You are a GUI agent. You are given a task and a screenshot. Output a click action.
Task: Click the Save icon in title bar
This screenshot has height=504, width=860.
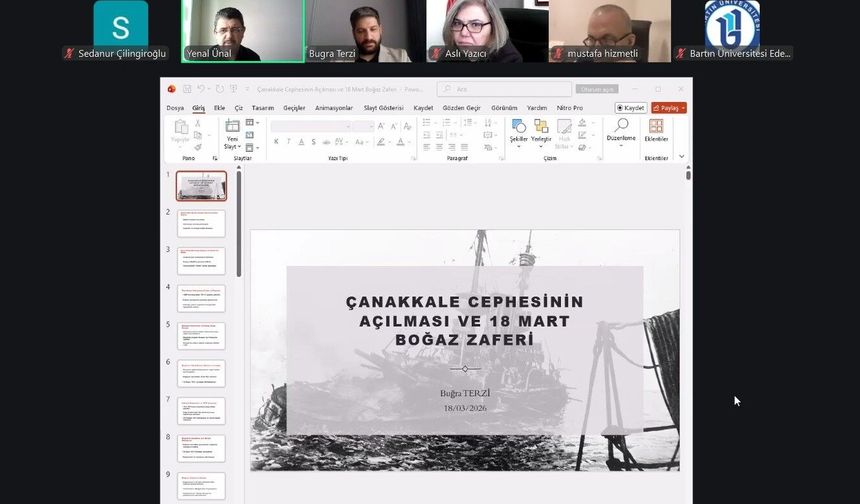tap(185, 89)
